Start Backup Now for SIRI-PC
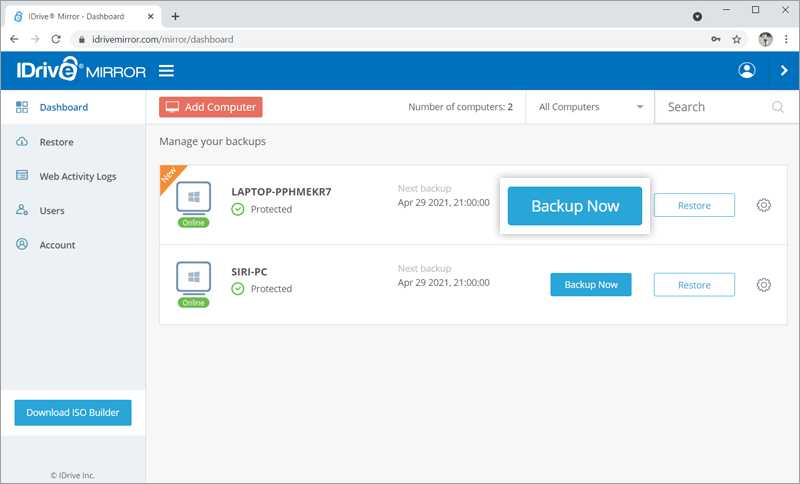This screenshot has width=800, height=484. (590, 285)
